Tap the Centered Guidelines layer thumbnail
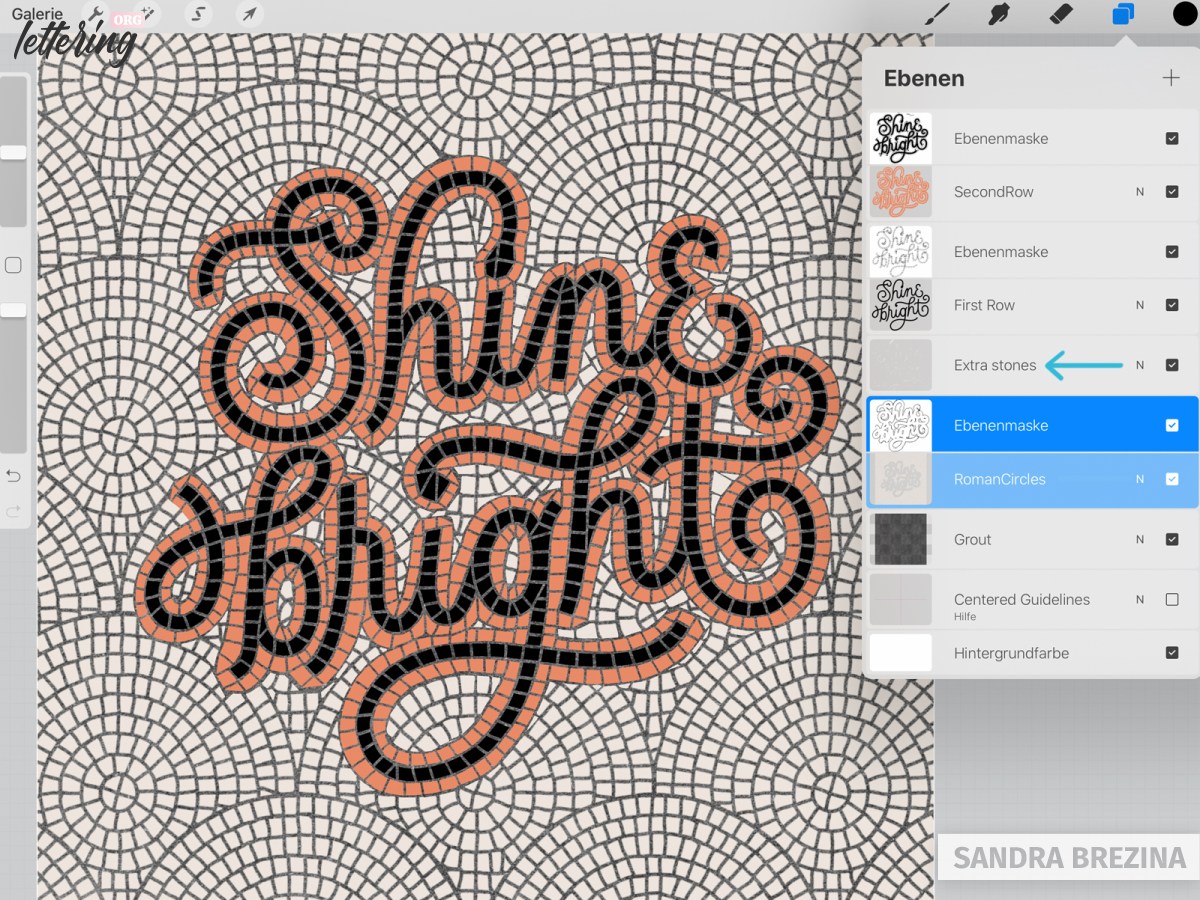This screenshot has width=1200, height=900. [901, 599]
